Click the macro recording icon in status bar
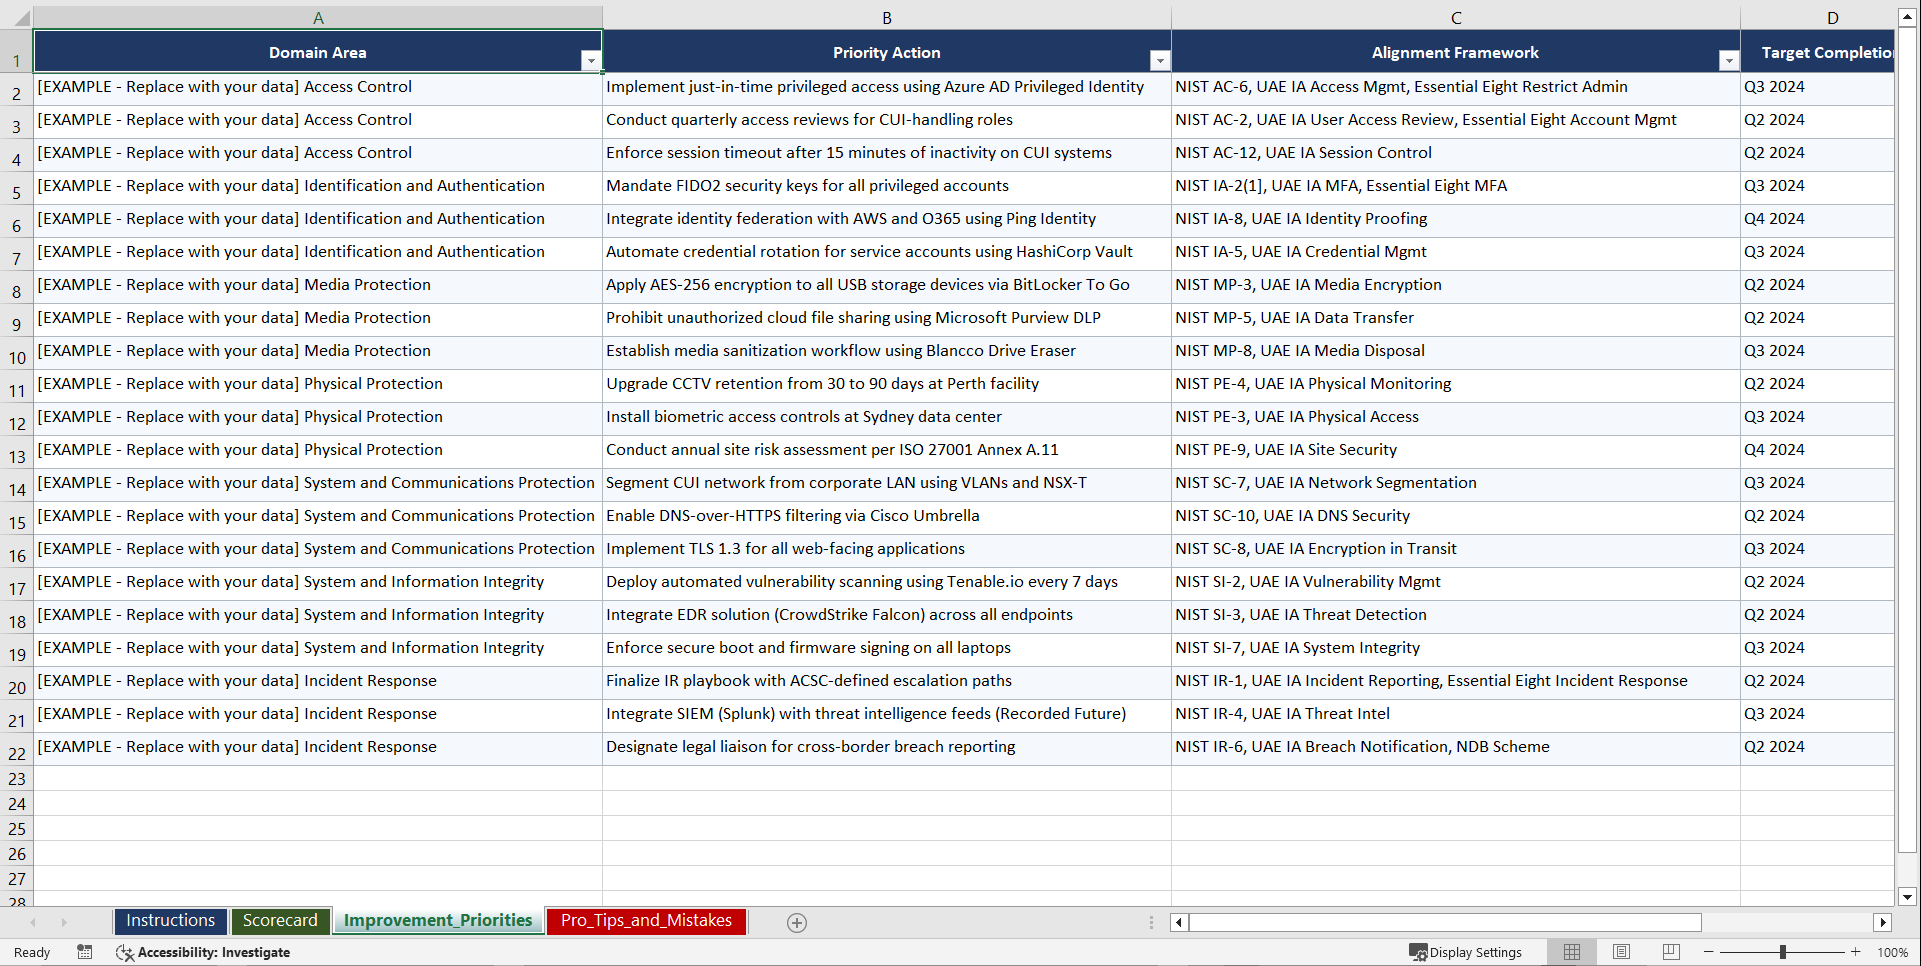This screenshot has width=1921, height=966. (85, 952)
